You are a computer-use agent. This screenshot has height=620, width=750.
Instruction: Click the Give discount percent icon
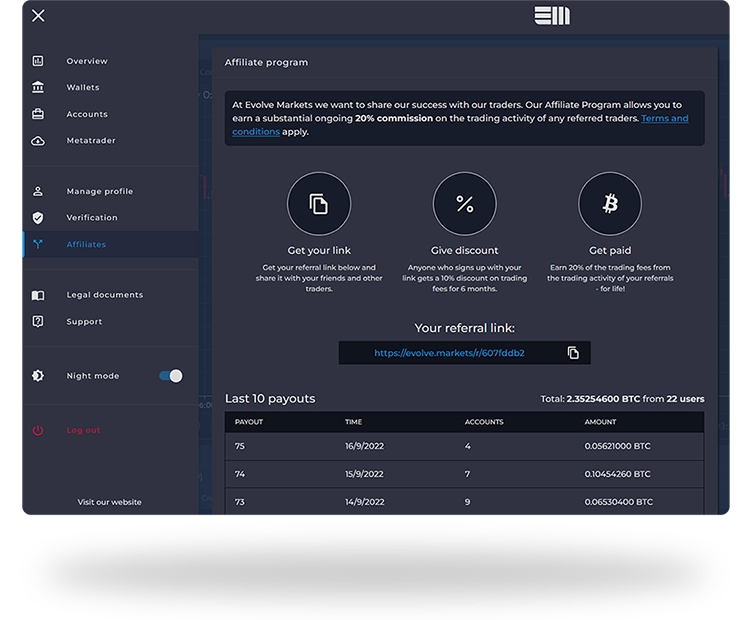(464, 204)
